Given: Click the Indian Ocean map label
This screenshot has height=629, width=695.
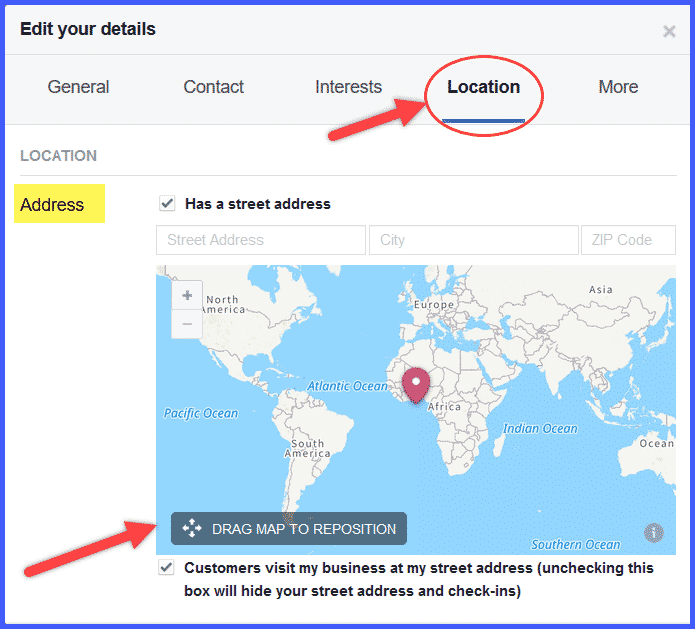Looking at the screenshot, I should pos(540,428).
